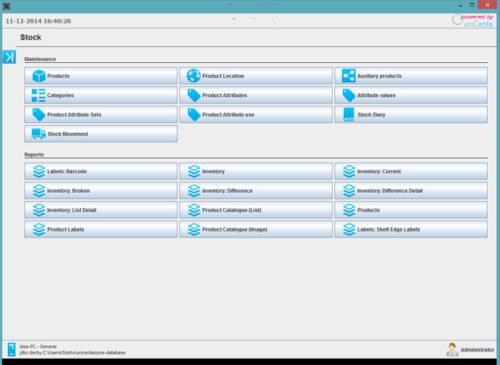Click the Administrator user avatar
The image size is (500, 365).
[x=452, y=349]
